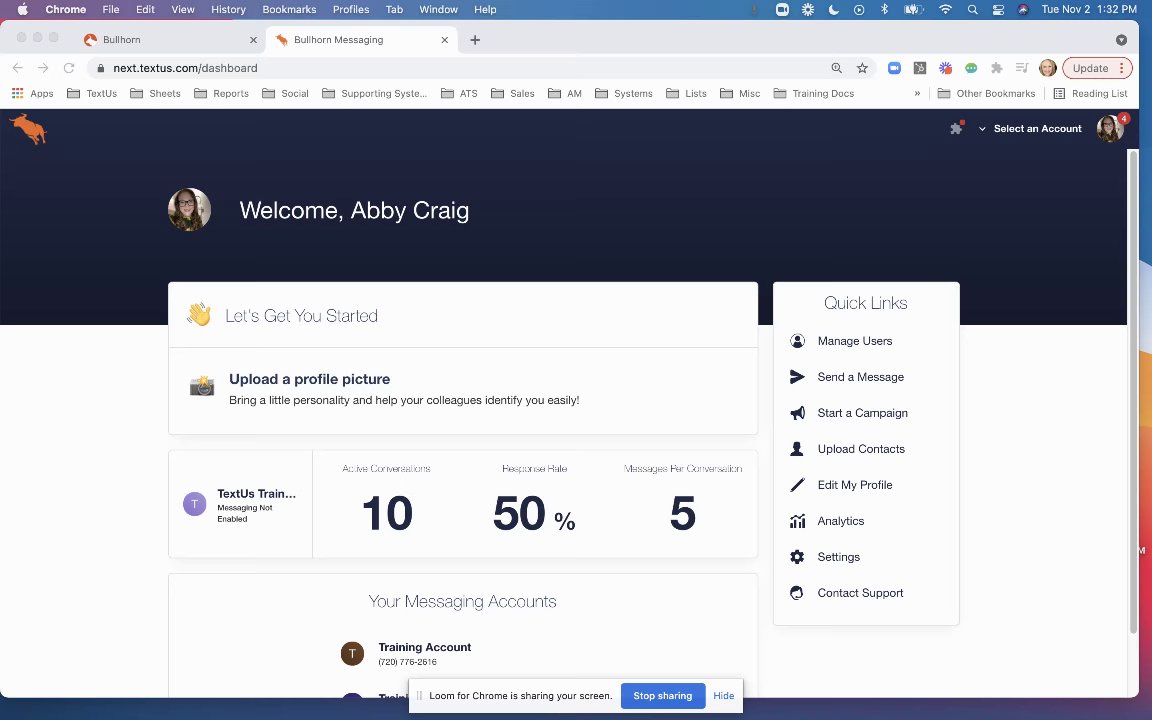This screenshot has height=720, width=1152.
Task: Open the Training Docs bookmarks folder
Action: (x=814, y=93)
